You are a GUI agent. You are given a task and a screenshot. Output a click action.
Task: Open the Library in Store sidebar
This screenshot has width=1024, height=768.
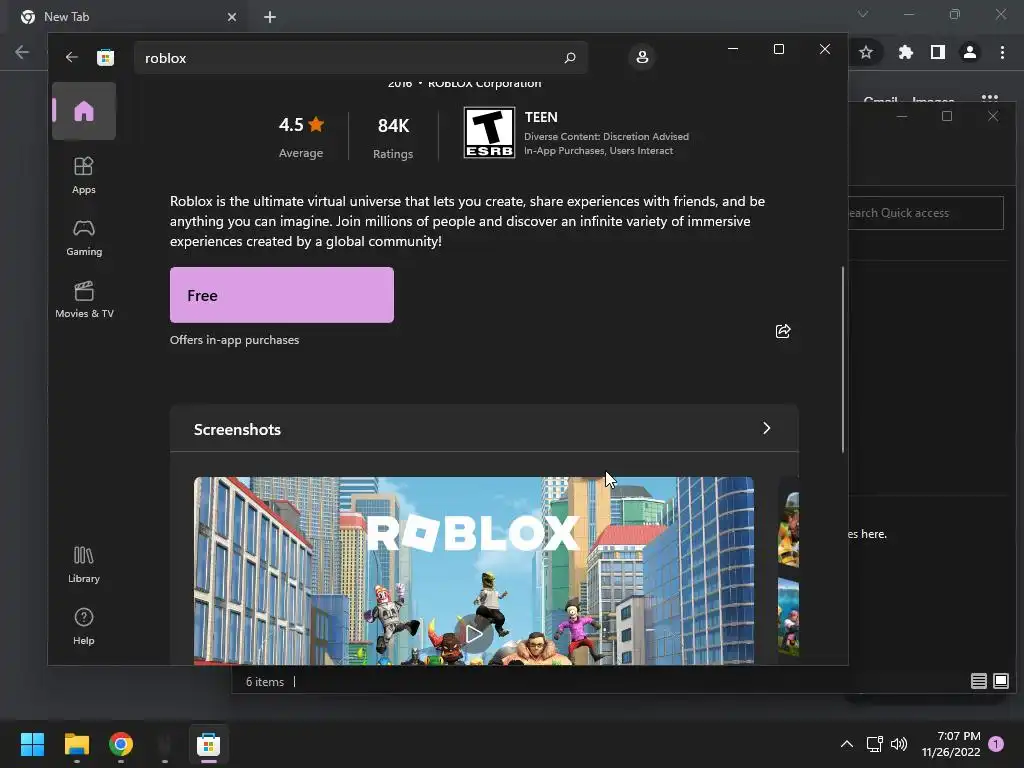coord(84,564)
